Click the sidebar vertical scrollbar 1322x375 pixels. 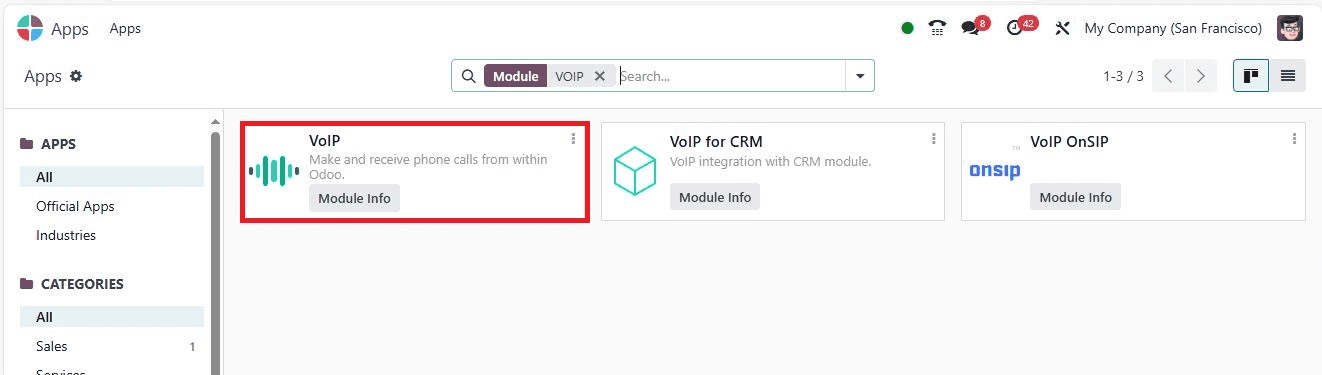click(x=215, y=250)
